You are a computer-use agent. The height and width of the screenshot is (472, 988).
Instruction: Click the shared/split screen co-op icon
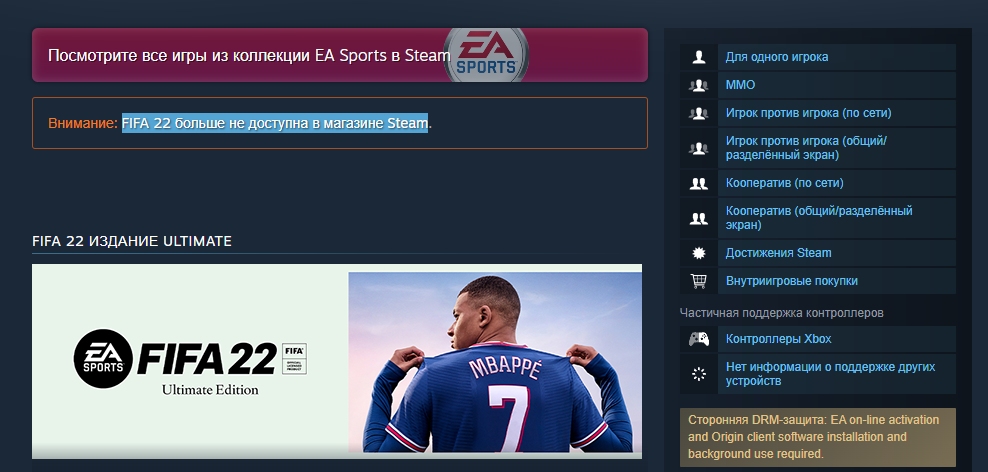pyautogui.click(x=698, y=218)
